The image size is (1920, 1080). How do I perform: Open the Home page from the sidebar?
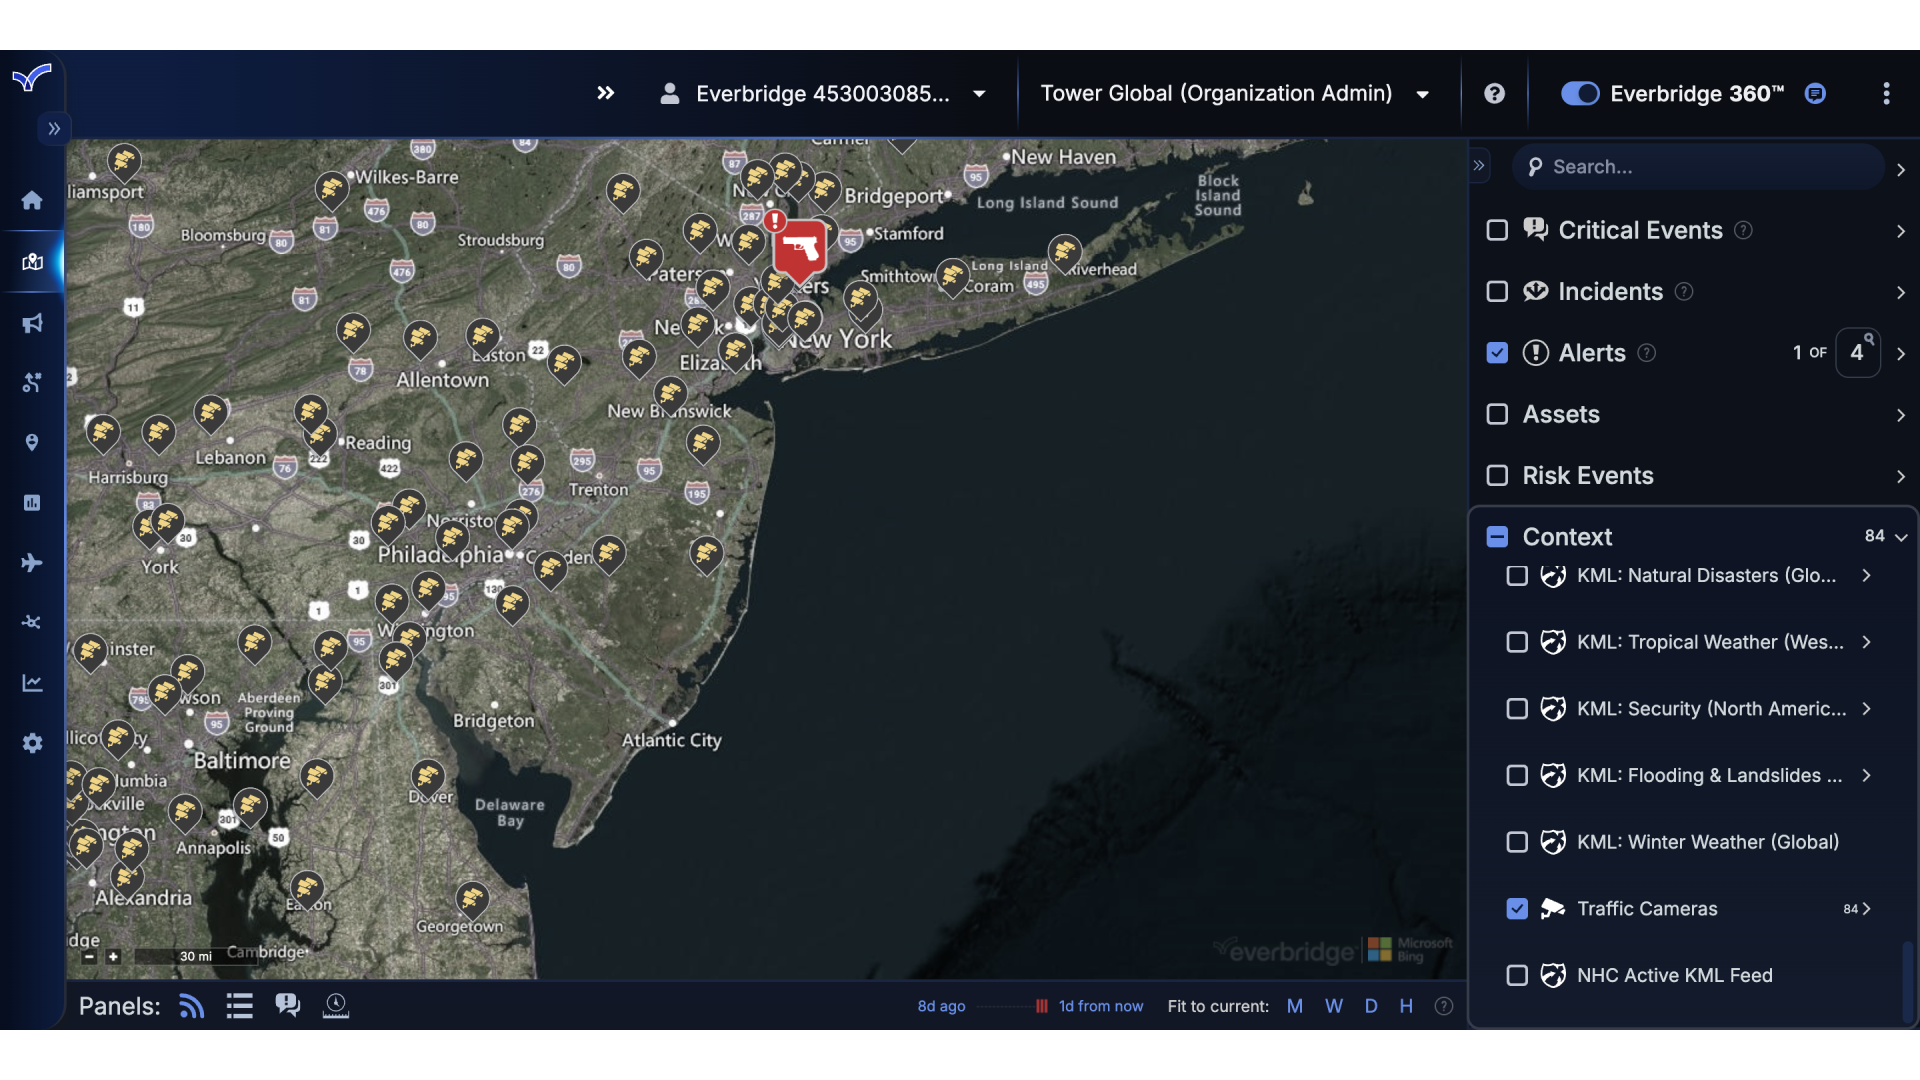click(32, 200)
